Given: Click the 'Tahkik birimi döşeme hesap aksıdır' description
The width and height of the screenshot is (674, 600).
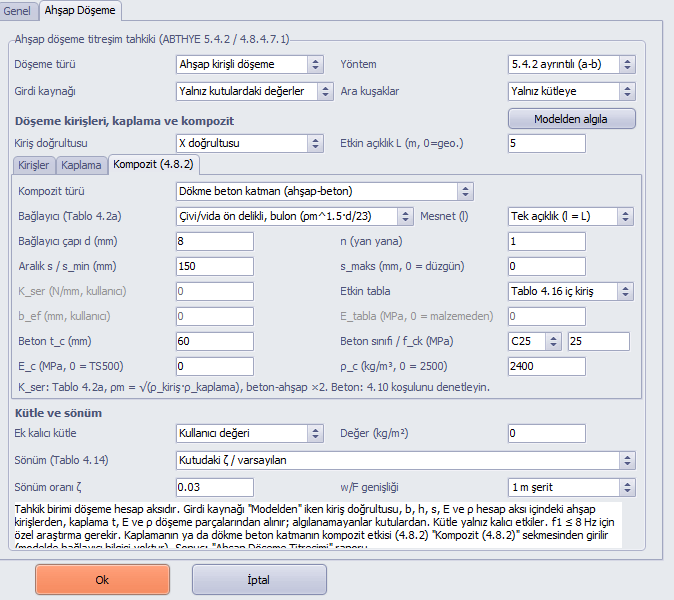Looking at the screenshot, I should tap(318, 525).
